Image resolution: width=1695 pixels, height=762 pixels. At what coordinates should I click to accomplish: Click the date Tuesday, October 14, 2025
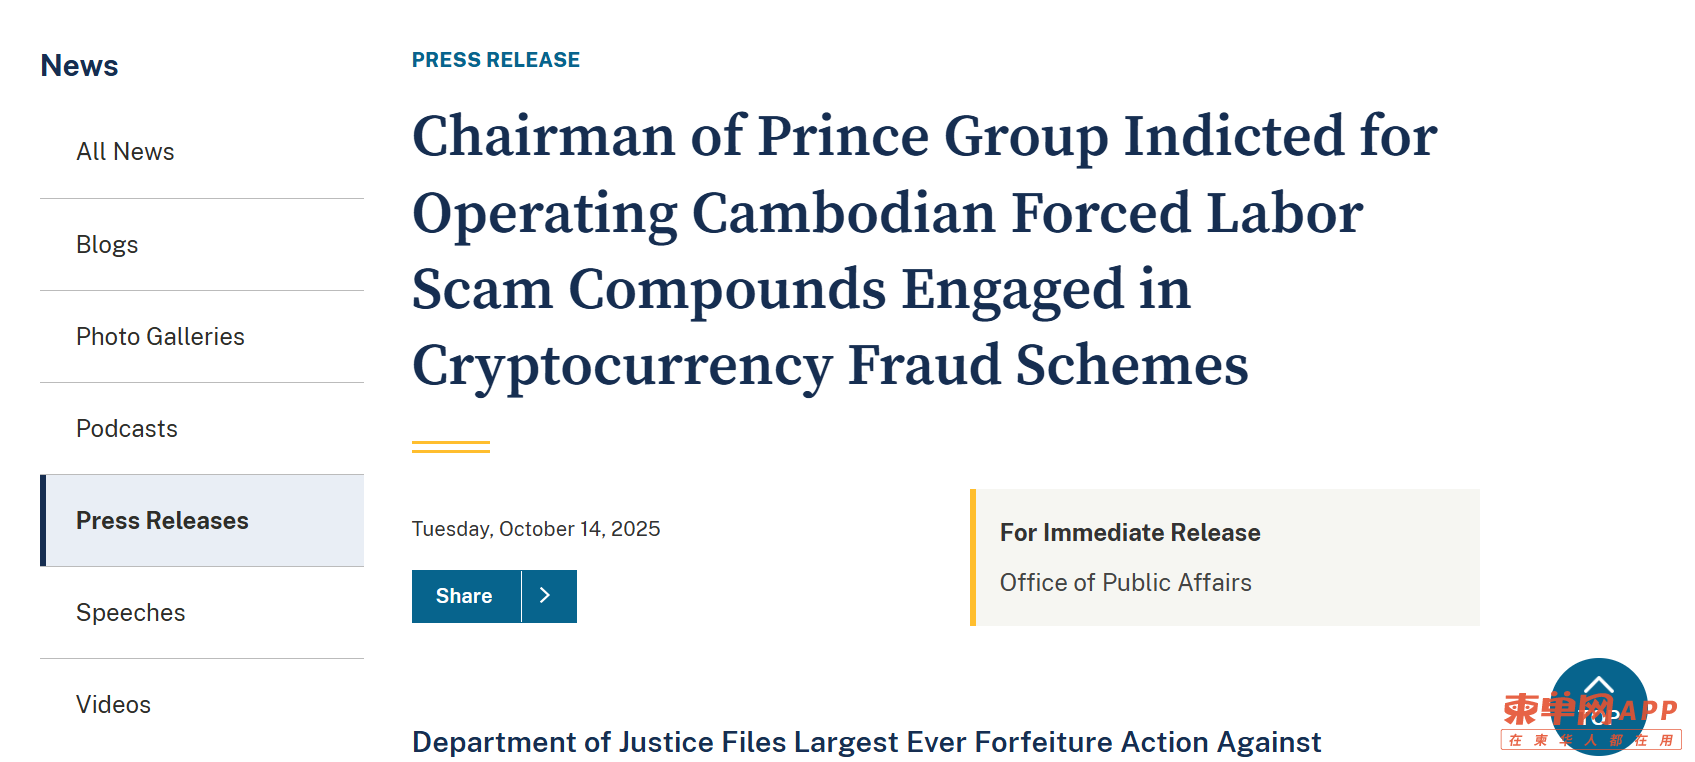click(536, 529)
